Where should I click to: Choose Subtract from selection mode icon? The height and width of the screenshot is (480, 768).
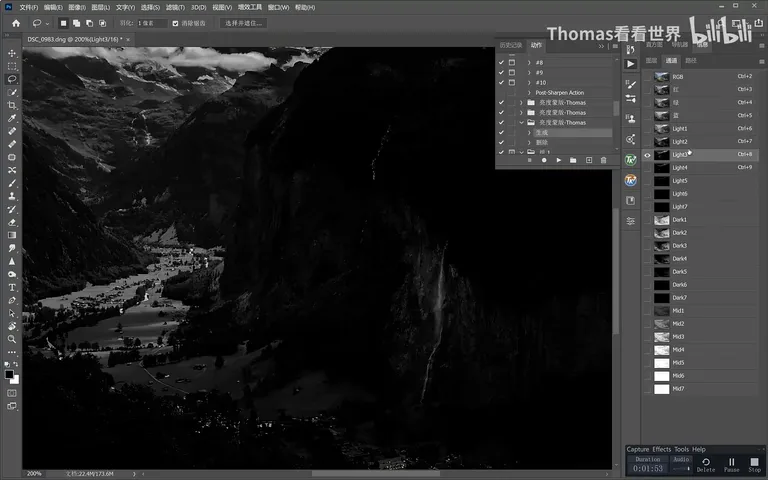click(x=89, y=23)
